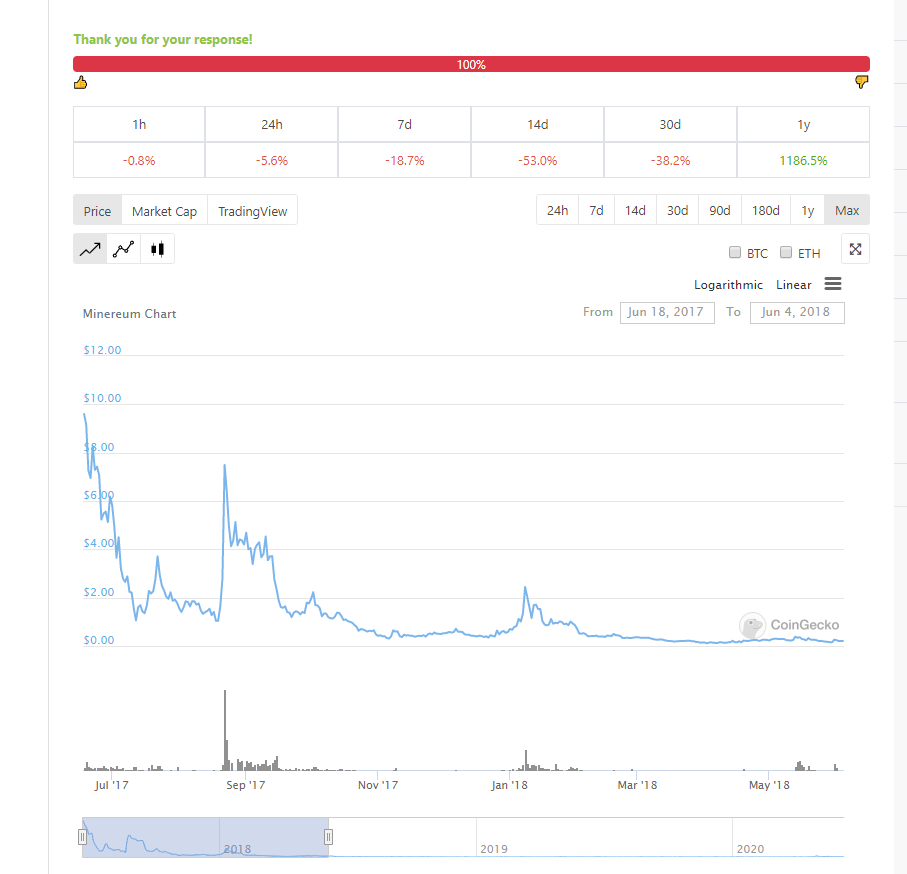
Task: Open the TradingView tab
Action: [252, 211]
